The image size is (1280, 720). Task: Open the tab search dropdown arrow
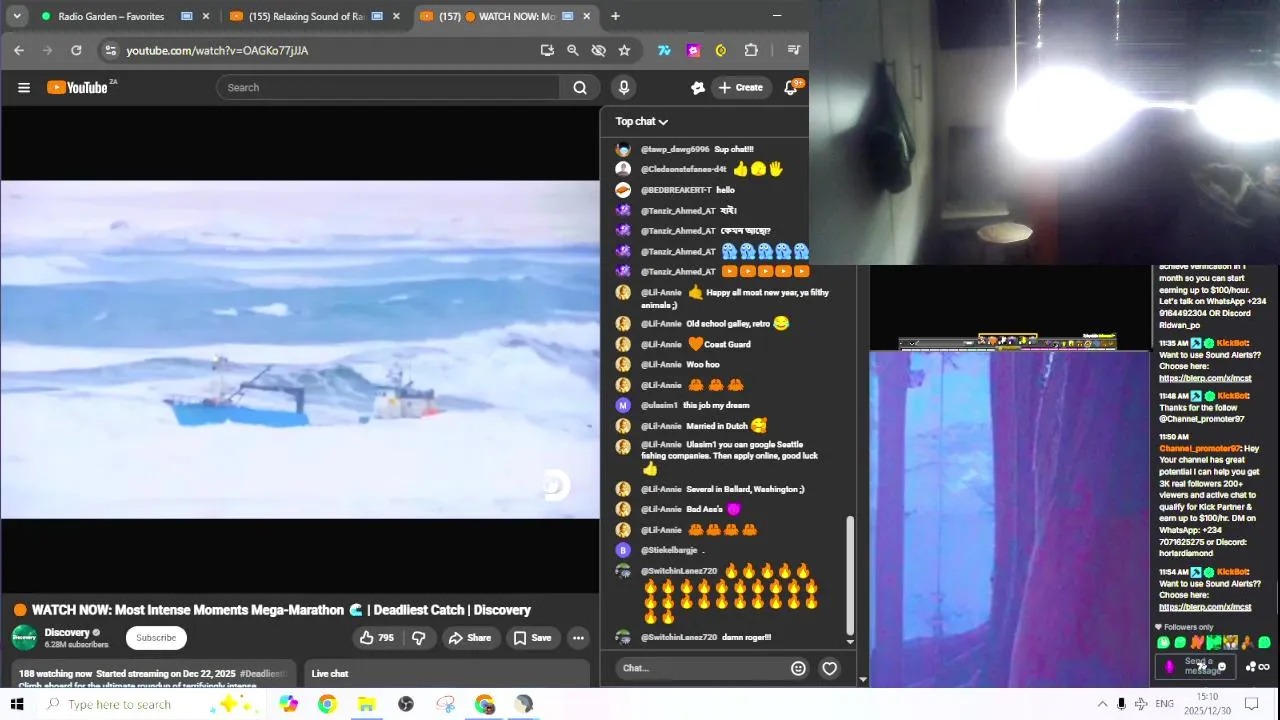[17, 16]
